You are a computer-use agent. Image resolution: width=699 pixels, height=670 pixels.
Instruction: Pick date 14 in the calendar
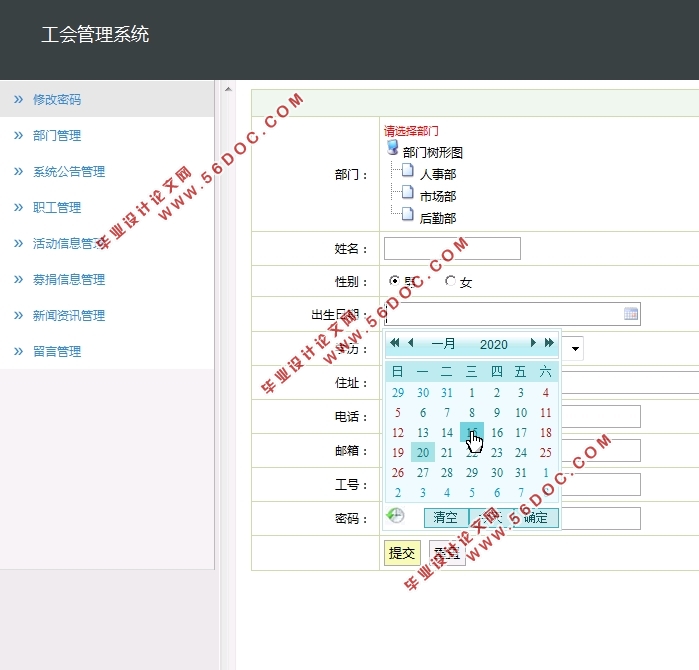(447, 432)
